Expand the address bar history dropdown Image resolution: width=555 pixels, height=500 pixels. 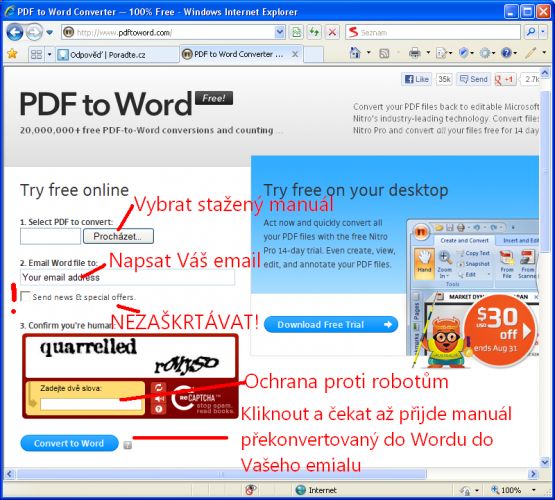(280, 33)
